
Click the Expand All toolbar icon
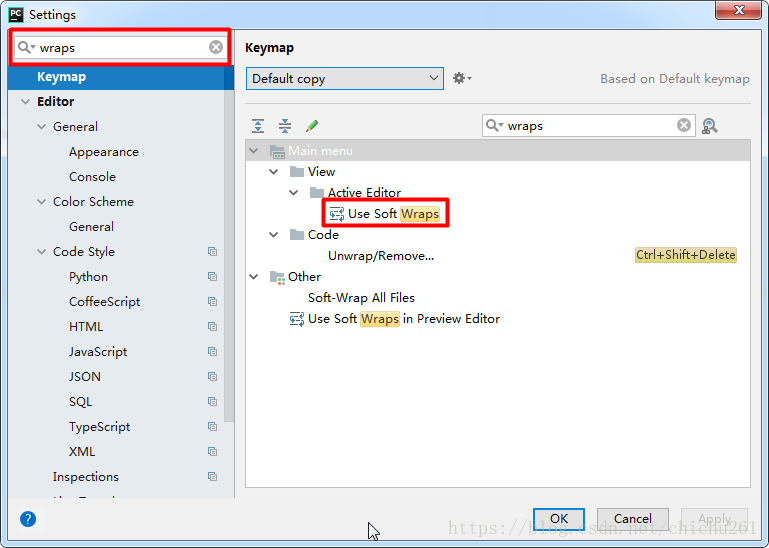258,126
